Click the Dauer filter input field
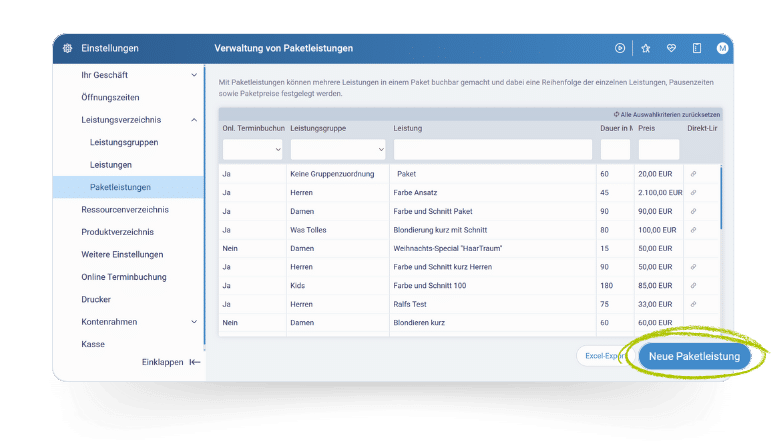Image resolution: width=771 pixels, height=446 pixels. tap(615, 149)
